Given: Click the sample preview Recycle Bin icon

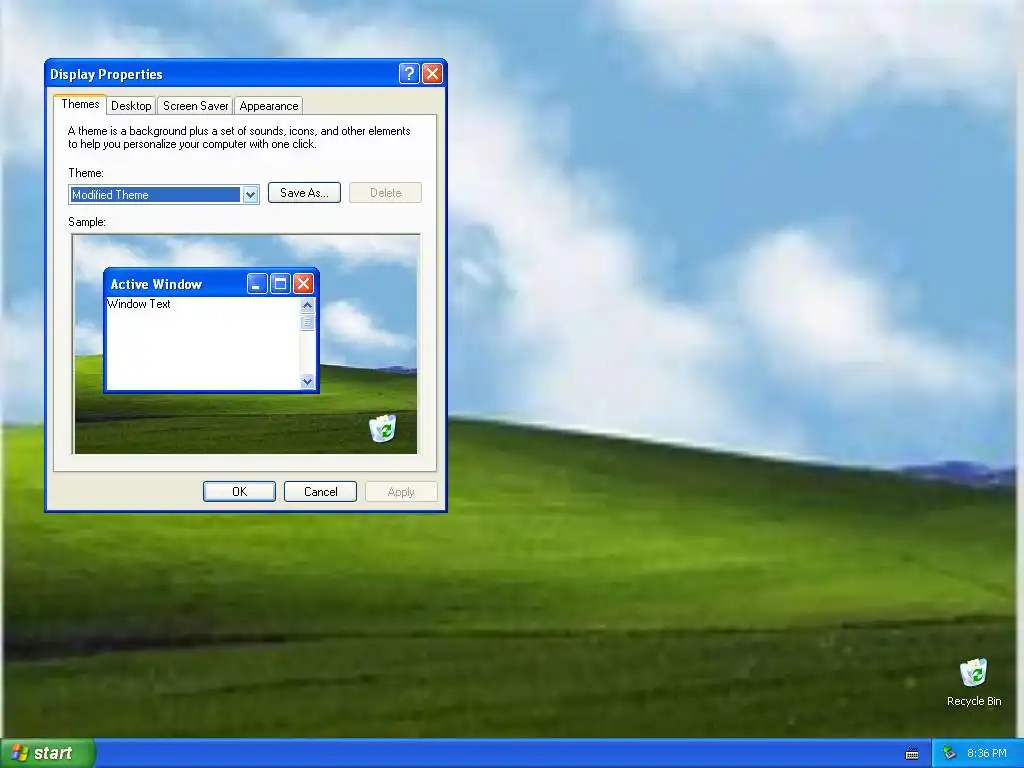Looking at the screenshot, I should click(383, 428).
